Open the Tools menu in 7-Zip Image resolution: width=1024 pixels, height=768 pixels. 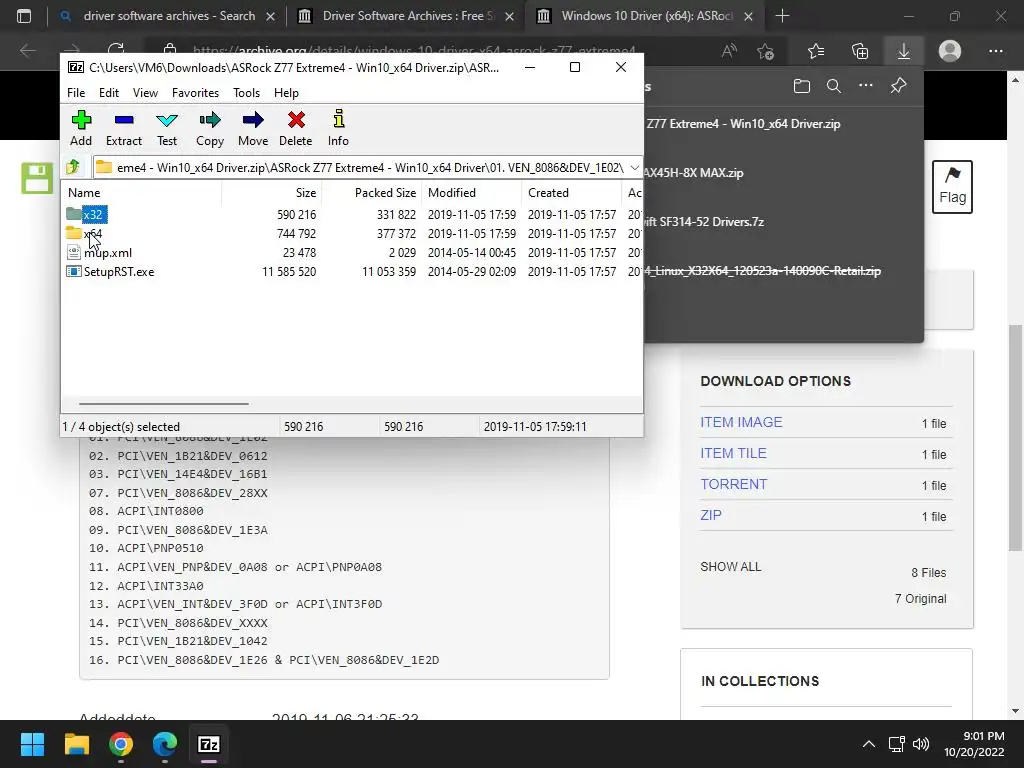(x=246, y=93)
